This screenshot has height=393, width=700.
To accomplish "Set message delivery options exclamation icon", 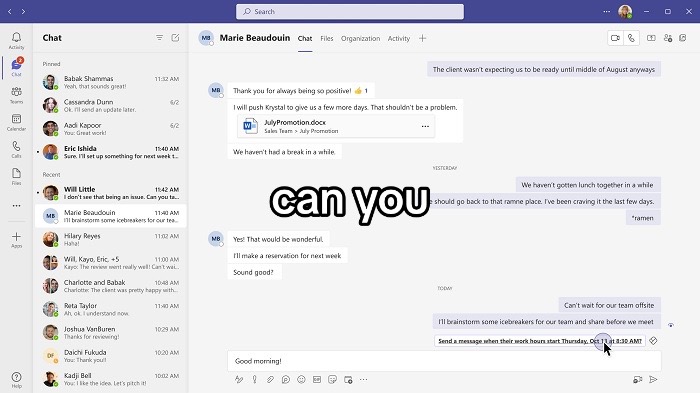I will tap(254, 380).
